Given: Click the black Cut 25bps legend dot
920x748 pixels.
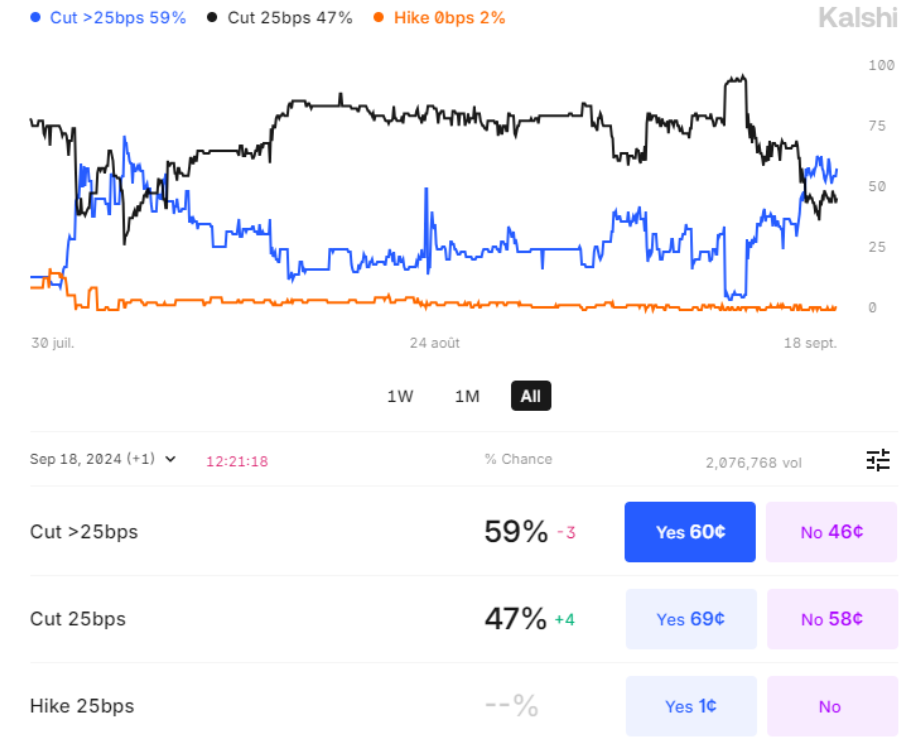Looking at the screenshot, I should coord(213,18).
